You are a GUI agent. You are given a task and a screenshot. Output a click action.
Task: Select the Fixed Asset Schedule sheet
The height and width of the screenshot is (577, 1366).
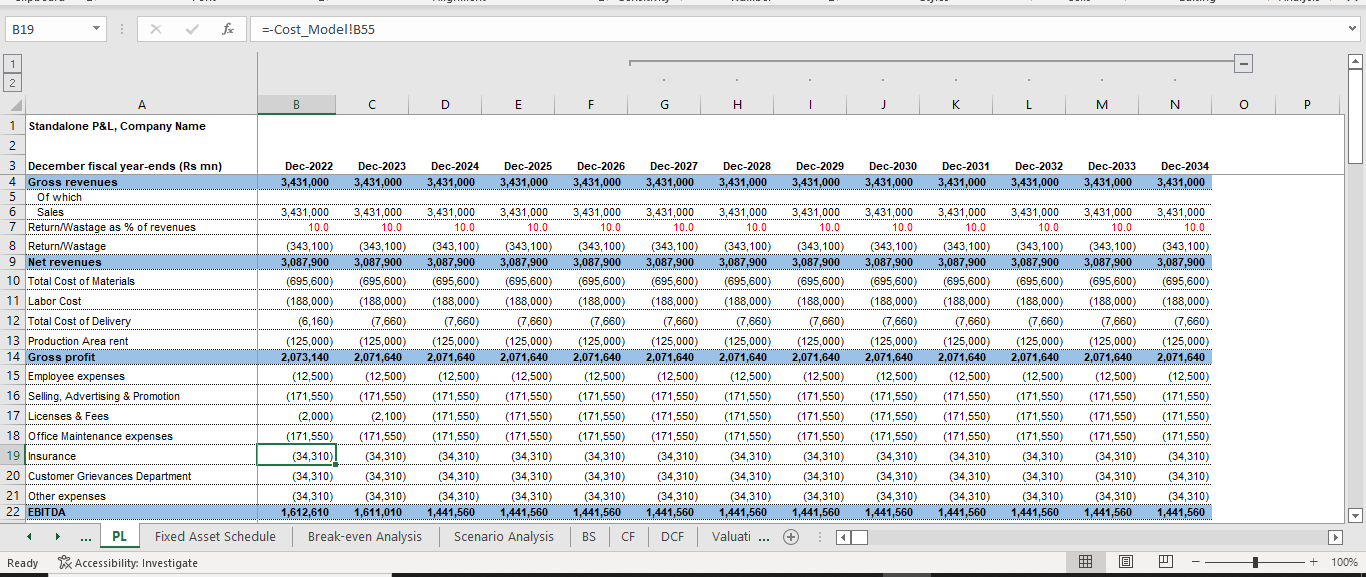point(216,536)
